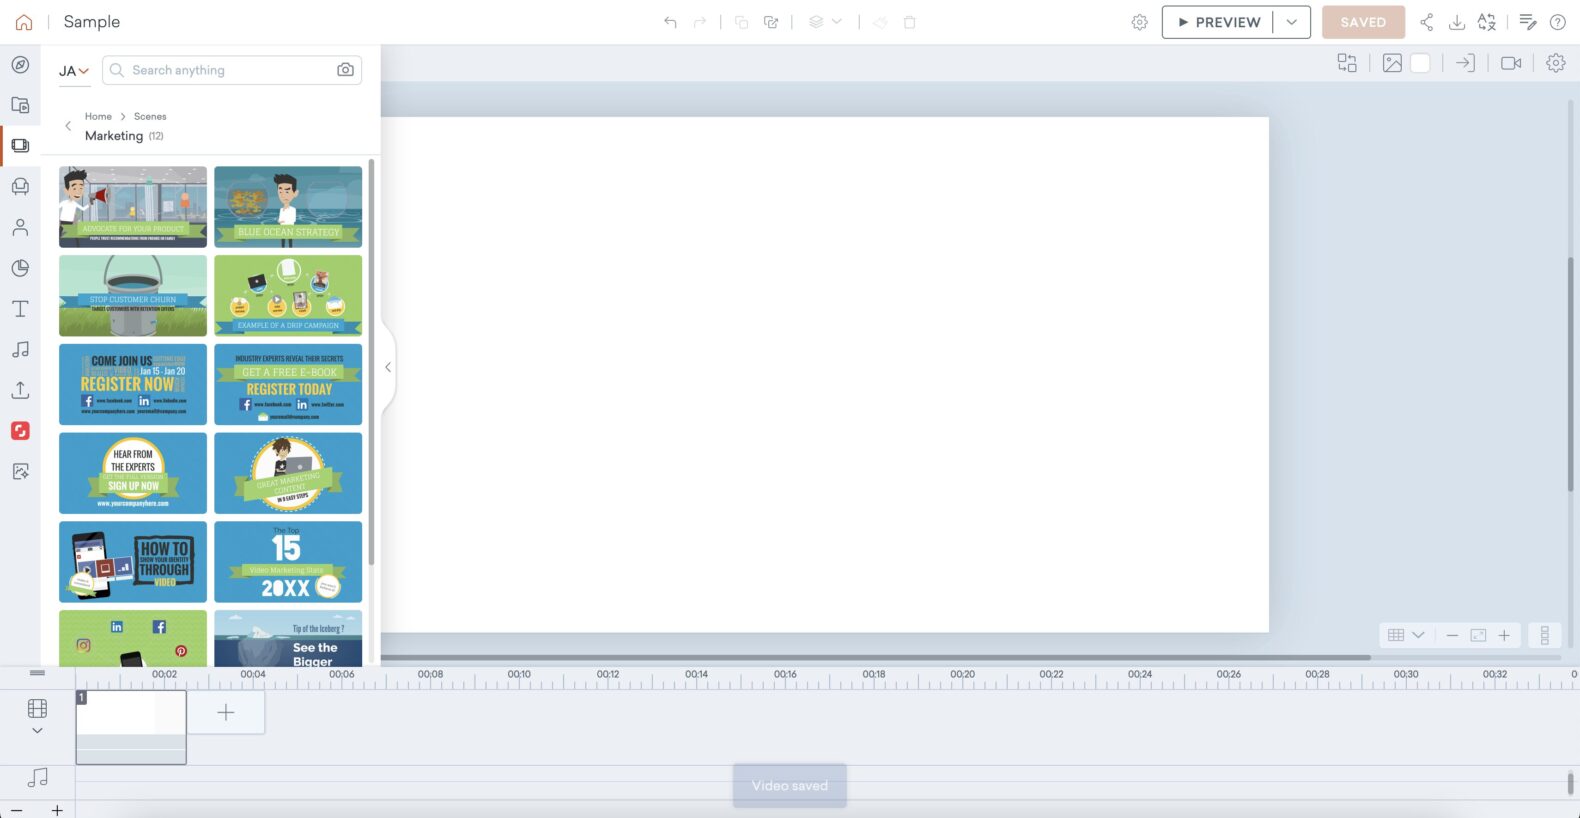The height and width of the screenshot is (818, 1580).
Task: Click the download video icon
Action: [x=1457, y=22]
